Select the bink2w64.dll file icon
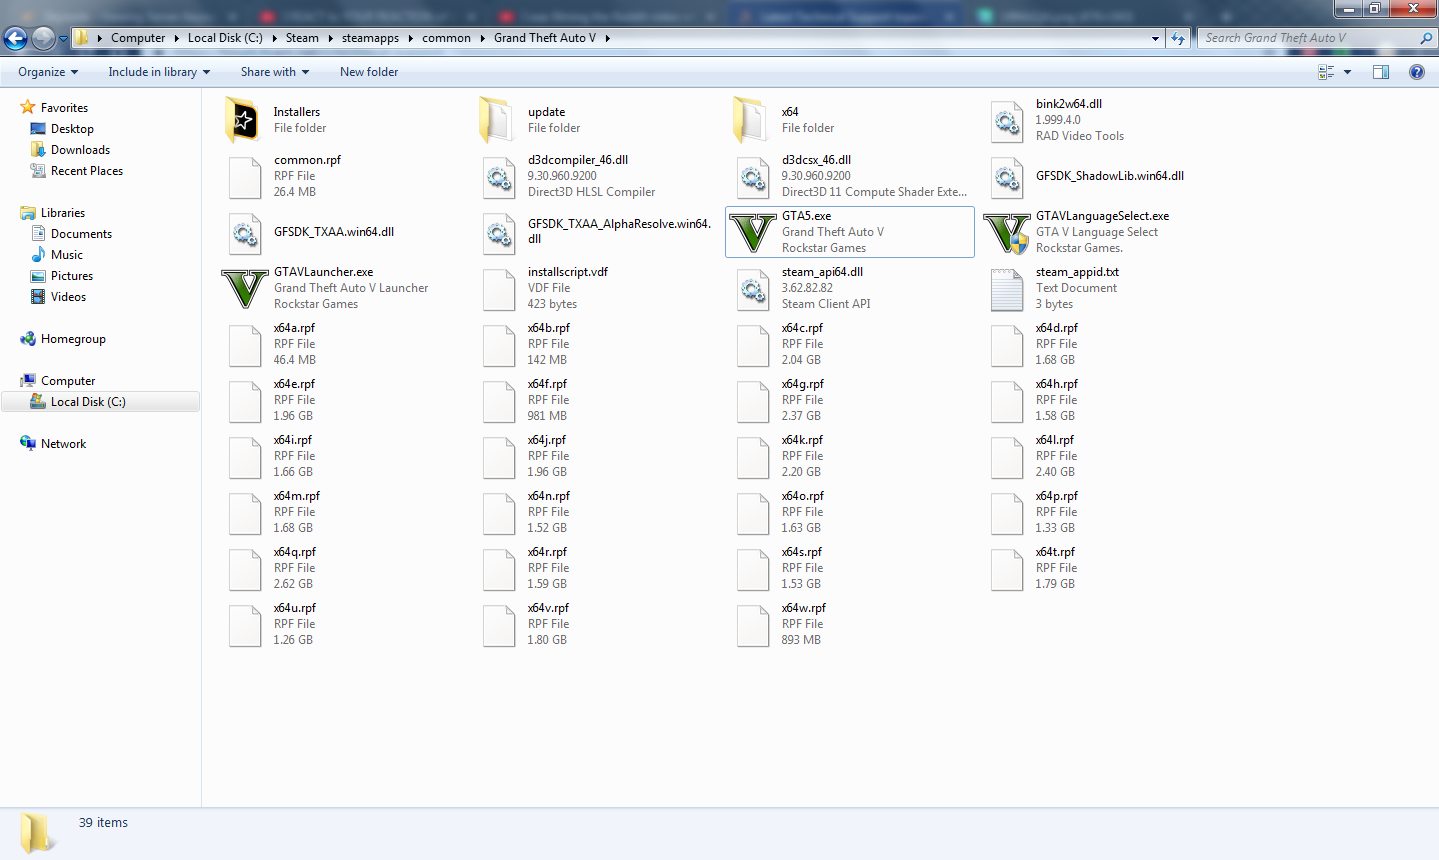 (1006, 121)
